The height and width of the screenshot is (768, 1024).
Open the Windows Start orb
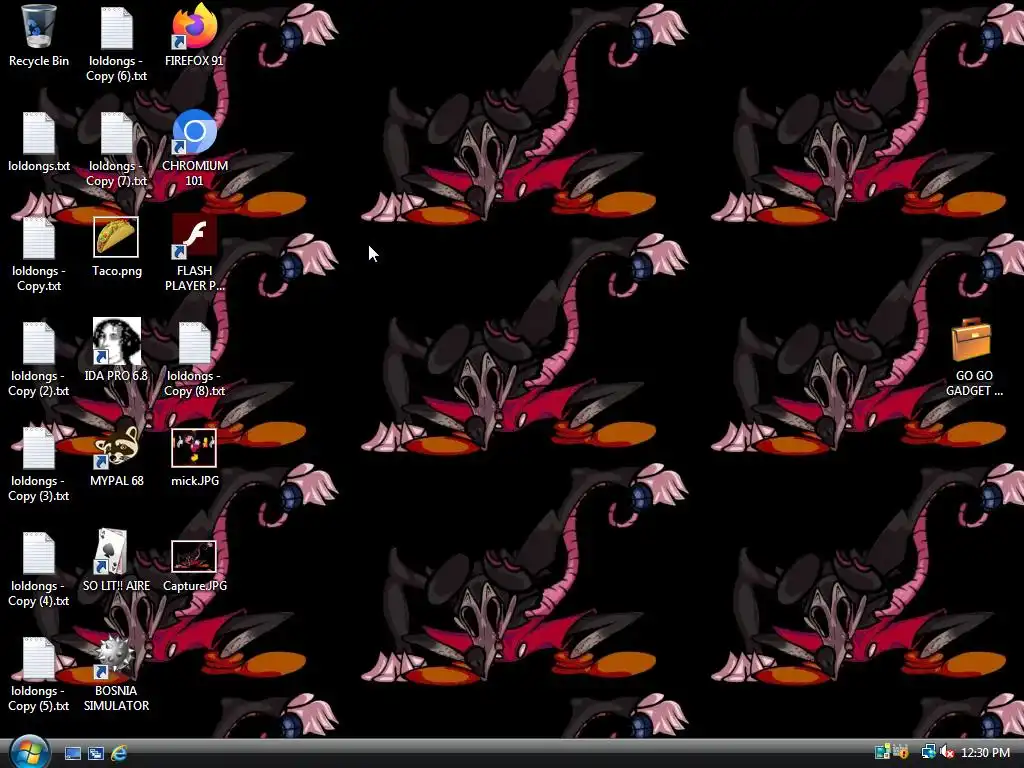pyautogui.click(x=29, y=752)
